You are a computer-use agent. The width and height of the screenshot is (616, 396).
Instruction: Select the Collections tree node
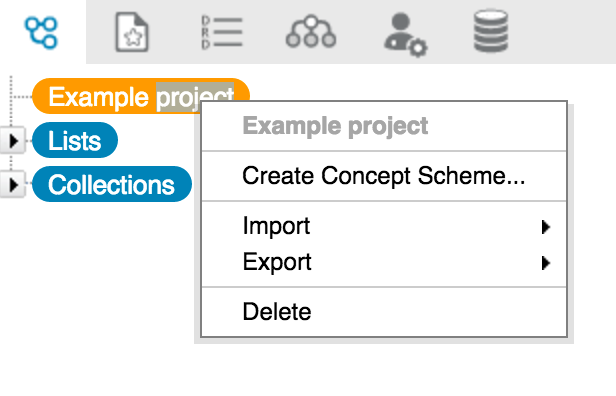(112, 184)
